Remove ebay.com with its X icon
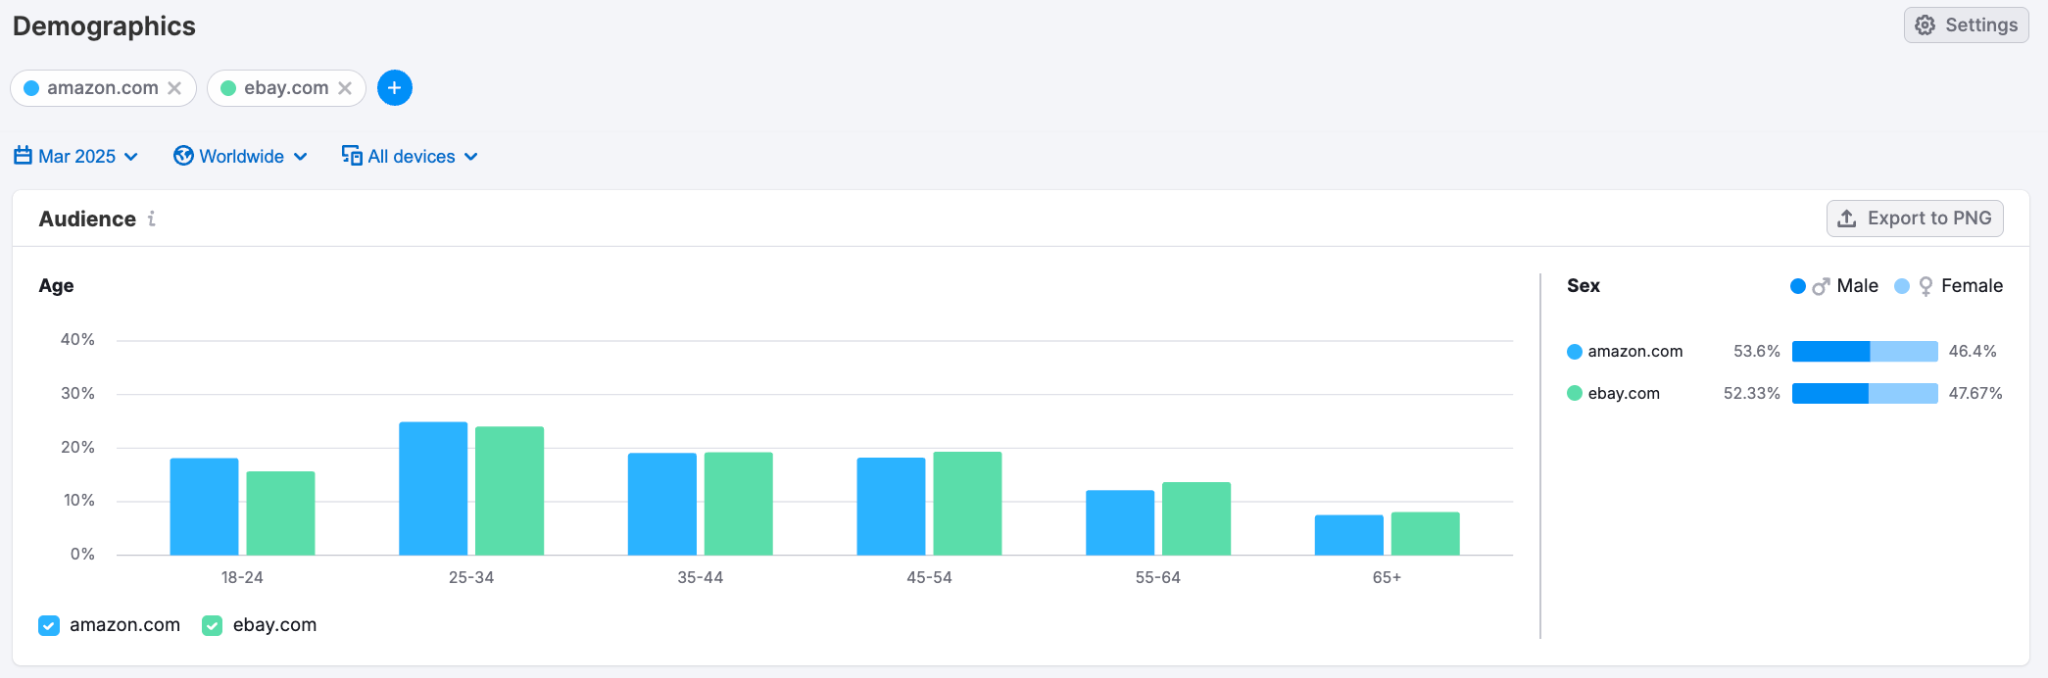This screenshot has height=678, width=2048. point(345,88)
